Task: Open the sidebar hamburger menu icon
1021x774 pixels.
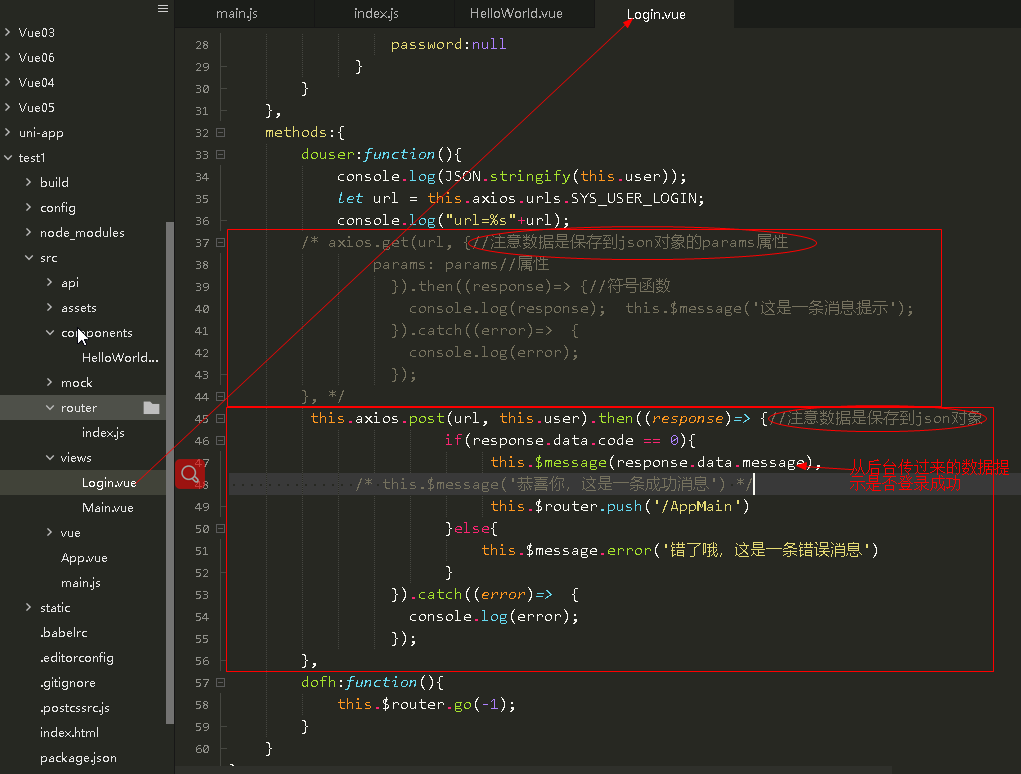Action: [163, 8]
